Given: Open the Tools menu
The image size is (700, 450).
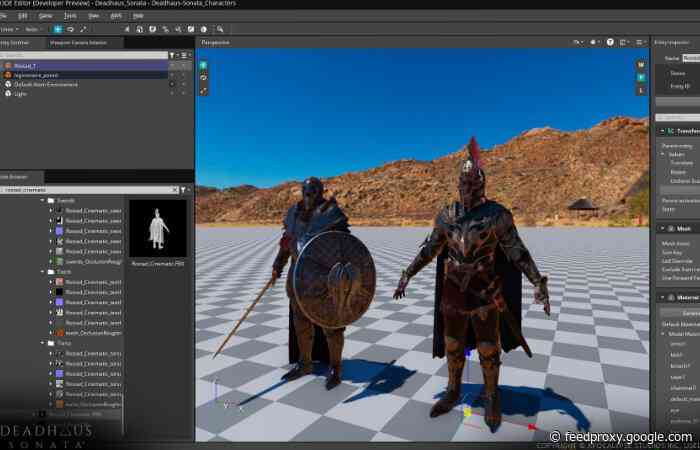Looking at the screenshot, I should pos(70,16).
